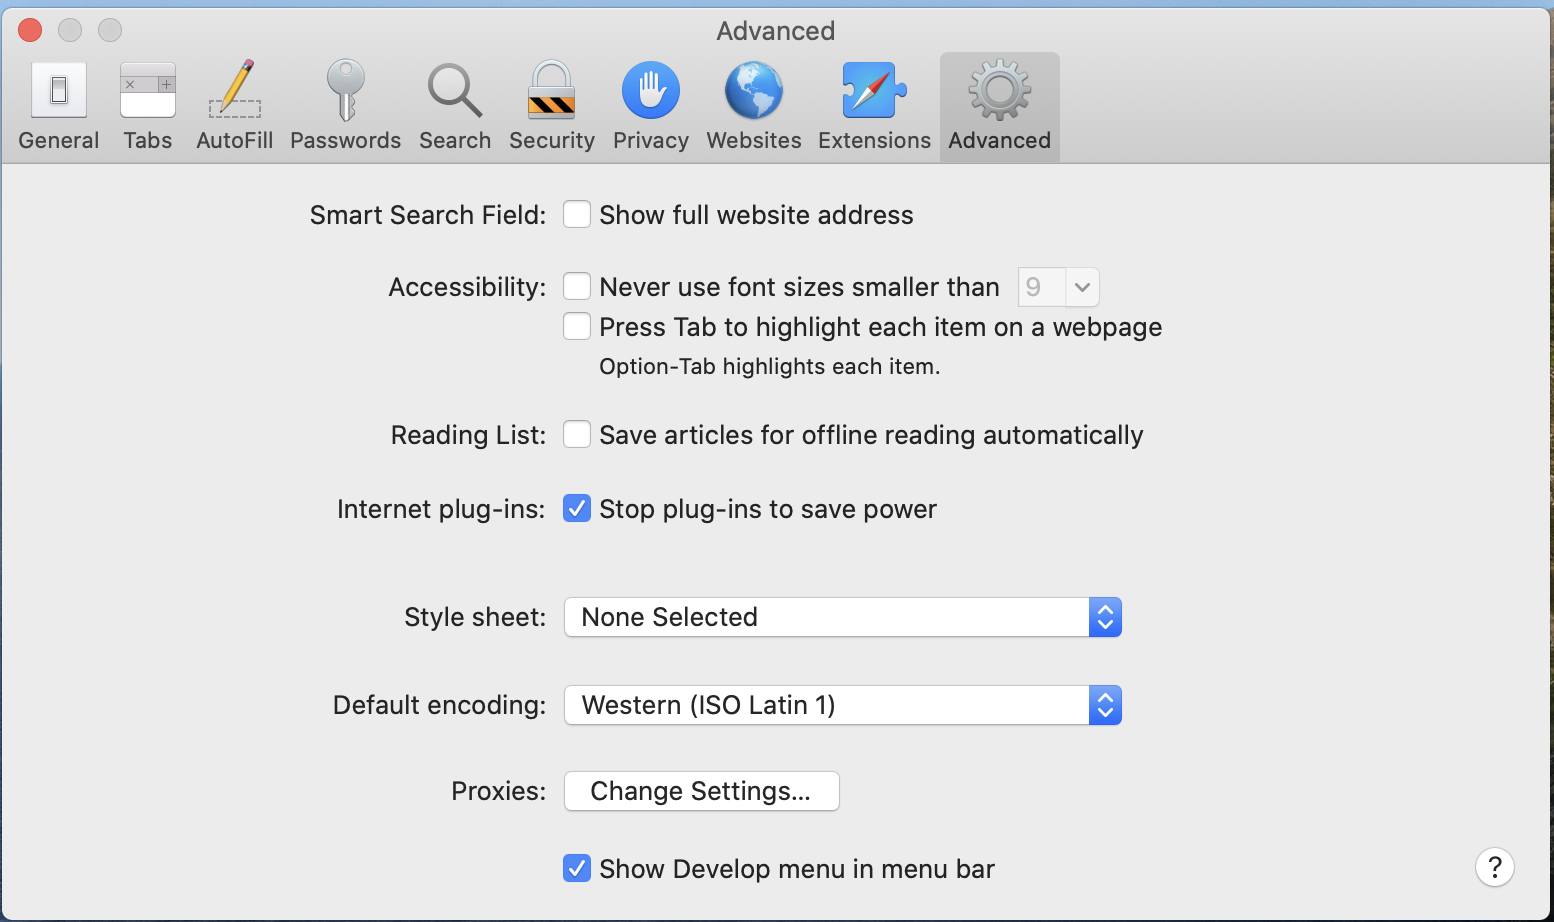The width and height of the screenshot is (1554, 922).
Task: Open AutoFill preferences with the pencil icon
Action: [235, 106]
